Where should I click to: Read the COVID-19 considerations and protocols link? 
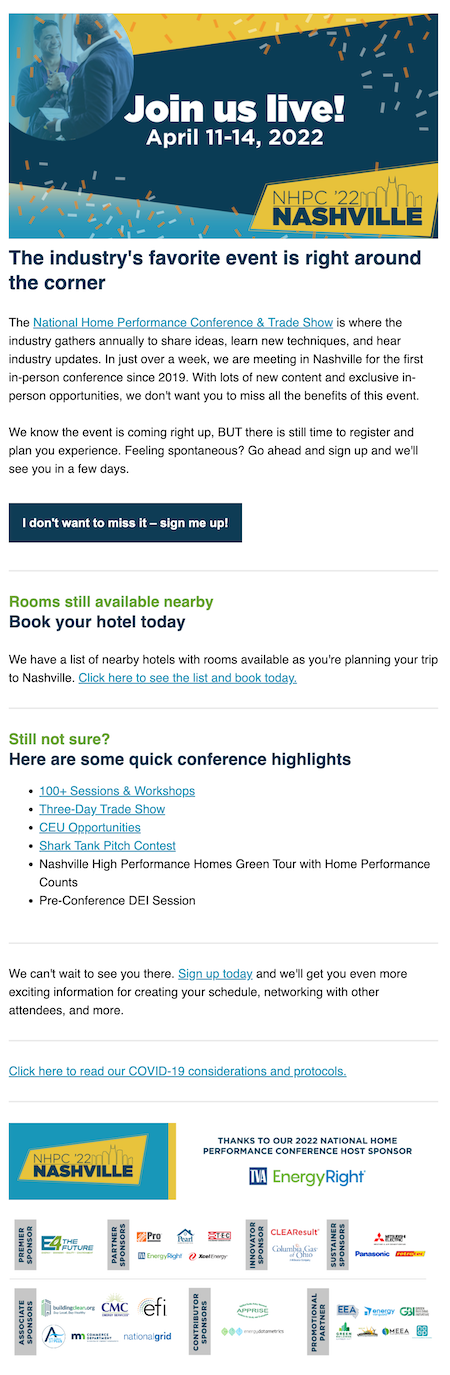click(178, 1071)
